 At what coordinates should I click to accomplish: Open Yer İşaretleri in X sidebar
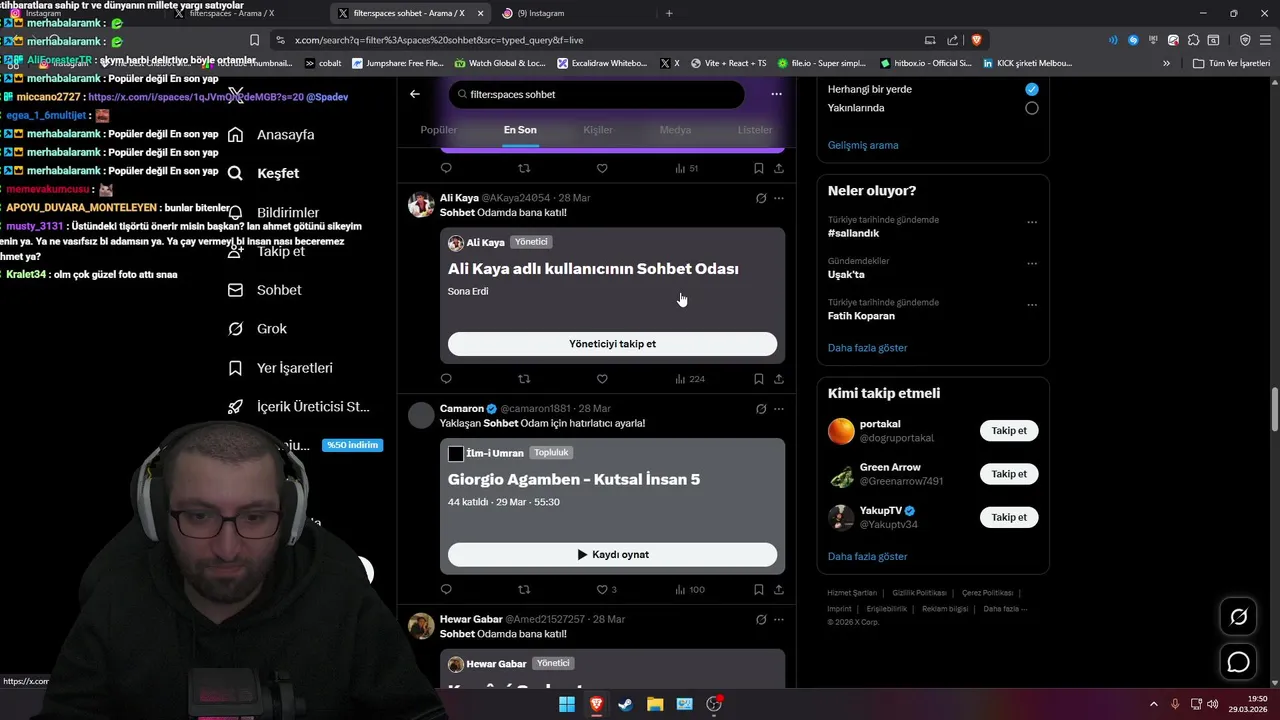[x=281, y=368]
